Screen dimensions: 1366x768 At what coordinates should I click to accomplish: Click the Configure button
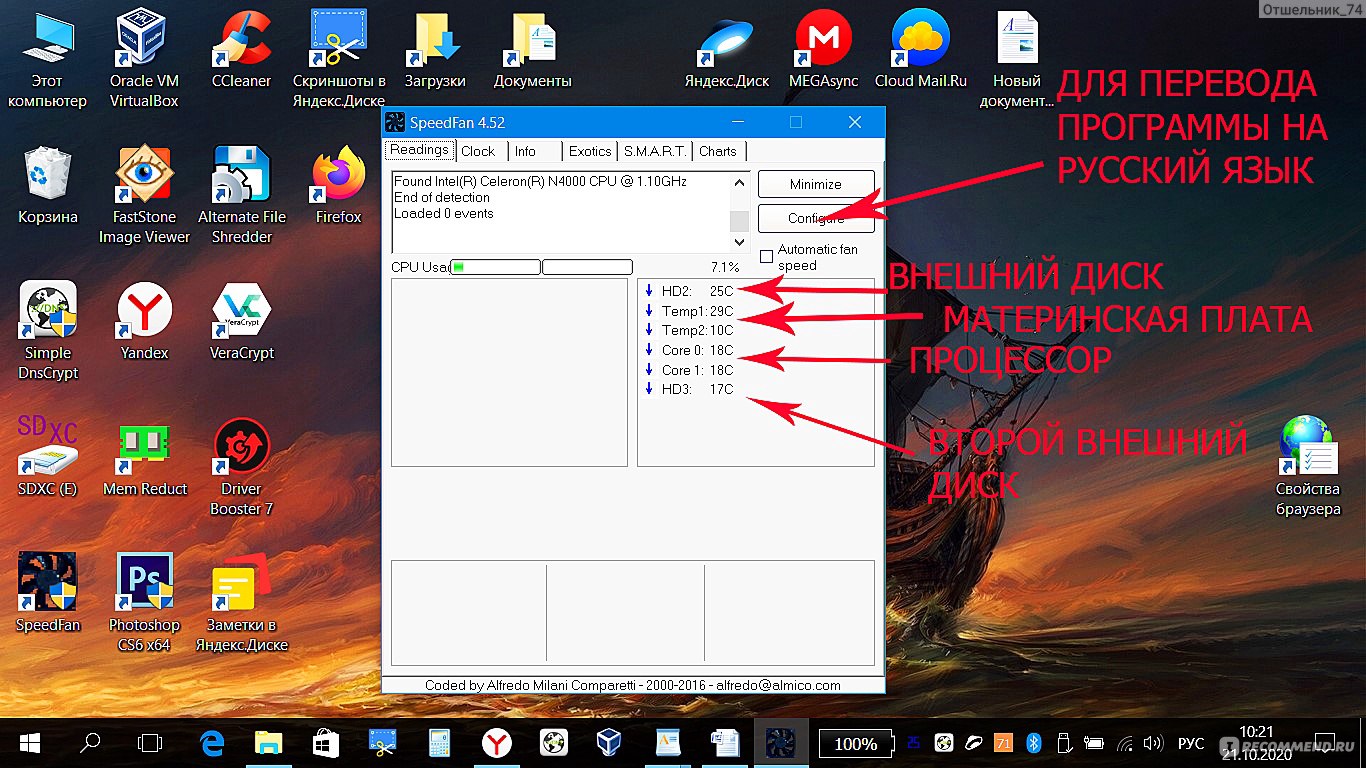(816, 218)
